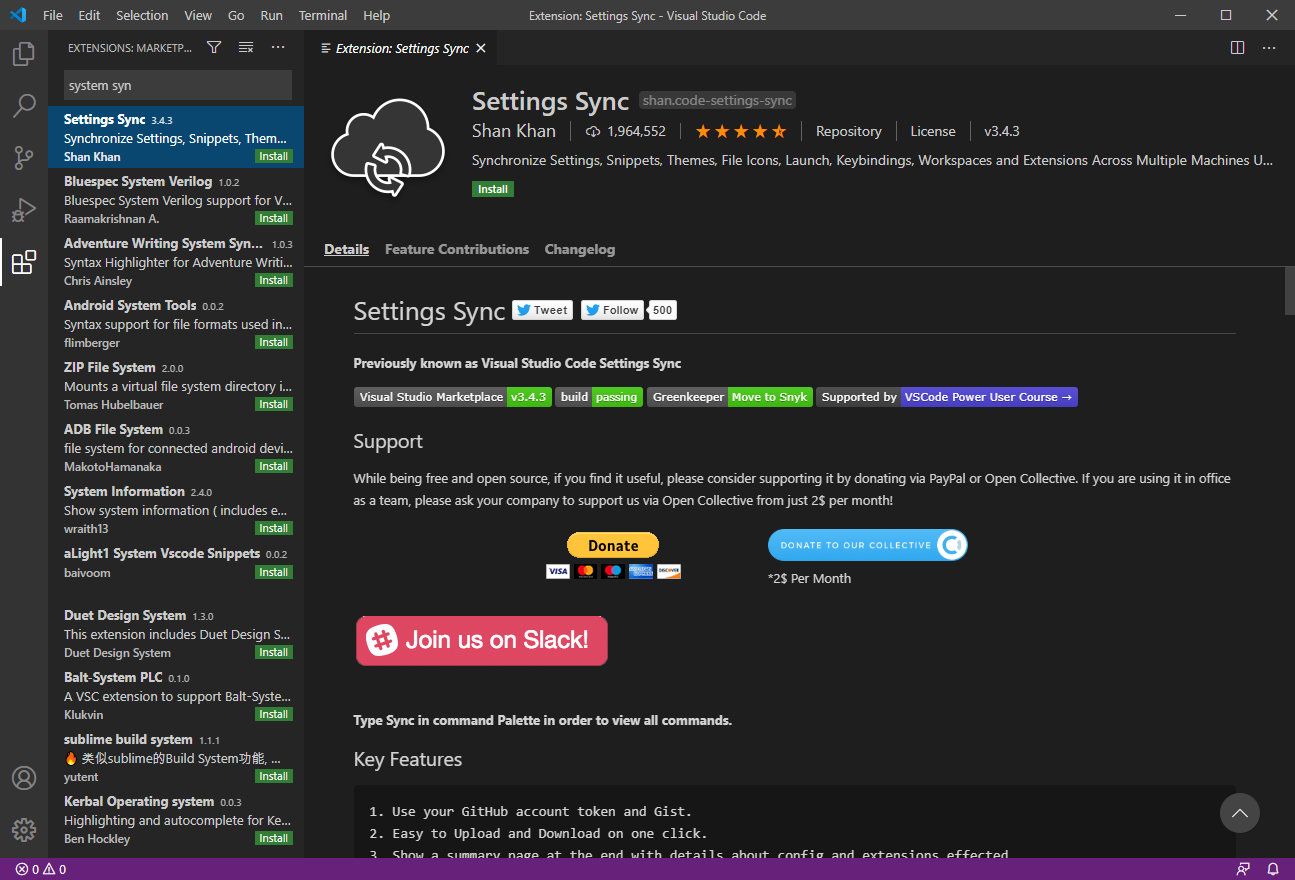
Task: Open extensions panel More Actions menu
Action: (278, 47)
